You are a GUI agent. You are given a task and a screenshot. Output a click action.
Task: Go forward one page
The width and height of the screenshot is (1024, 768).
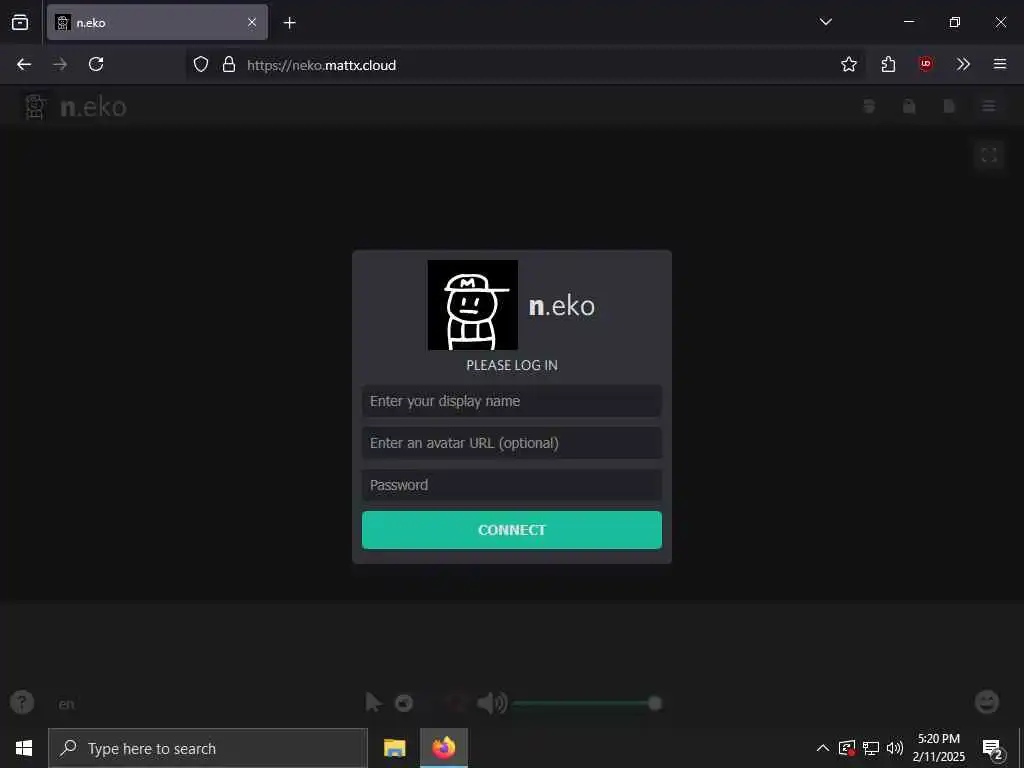[60, 64]
